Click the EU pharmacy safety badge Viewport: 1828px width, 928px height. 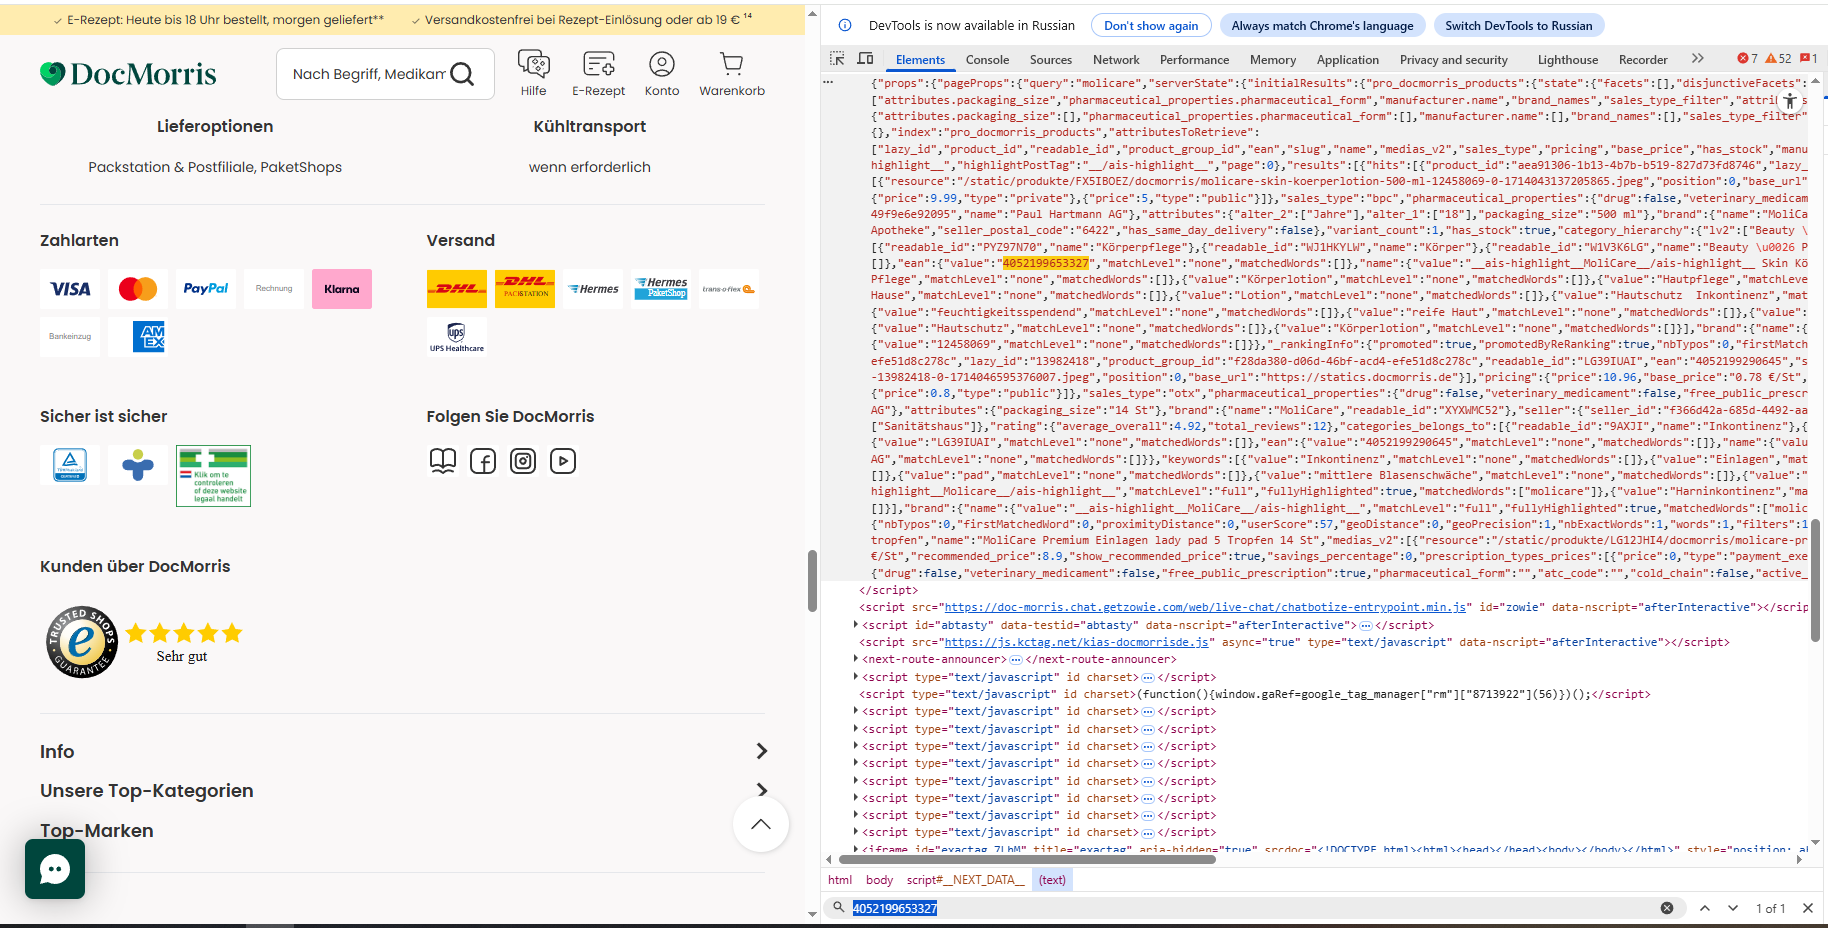[x=213, y=476]
